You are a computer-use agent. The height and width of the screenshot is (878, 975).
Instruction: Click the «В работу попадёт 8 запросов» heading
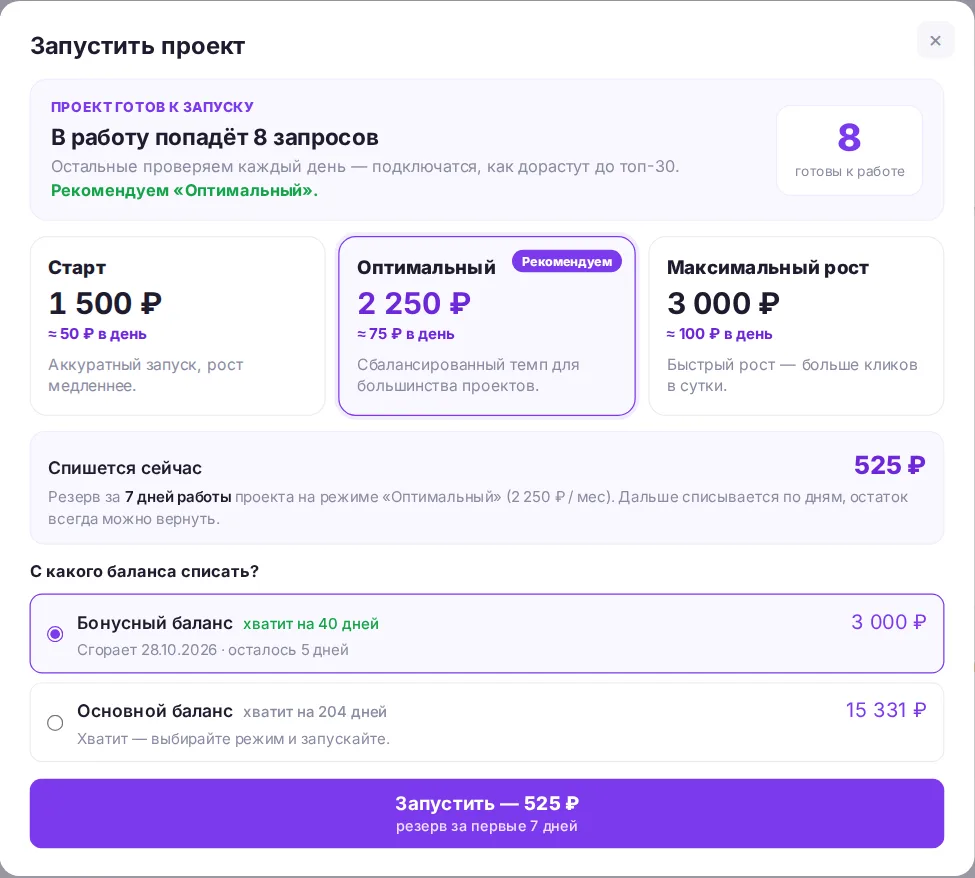point(215,137)
